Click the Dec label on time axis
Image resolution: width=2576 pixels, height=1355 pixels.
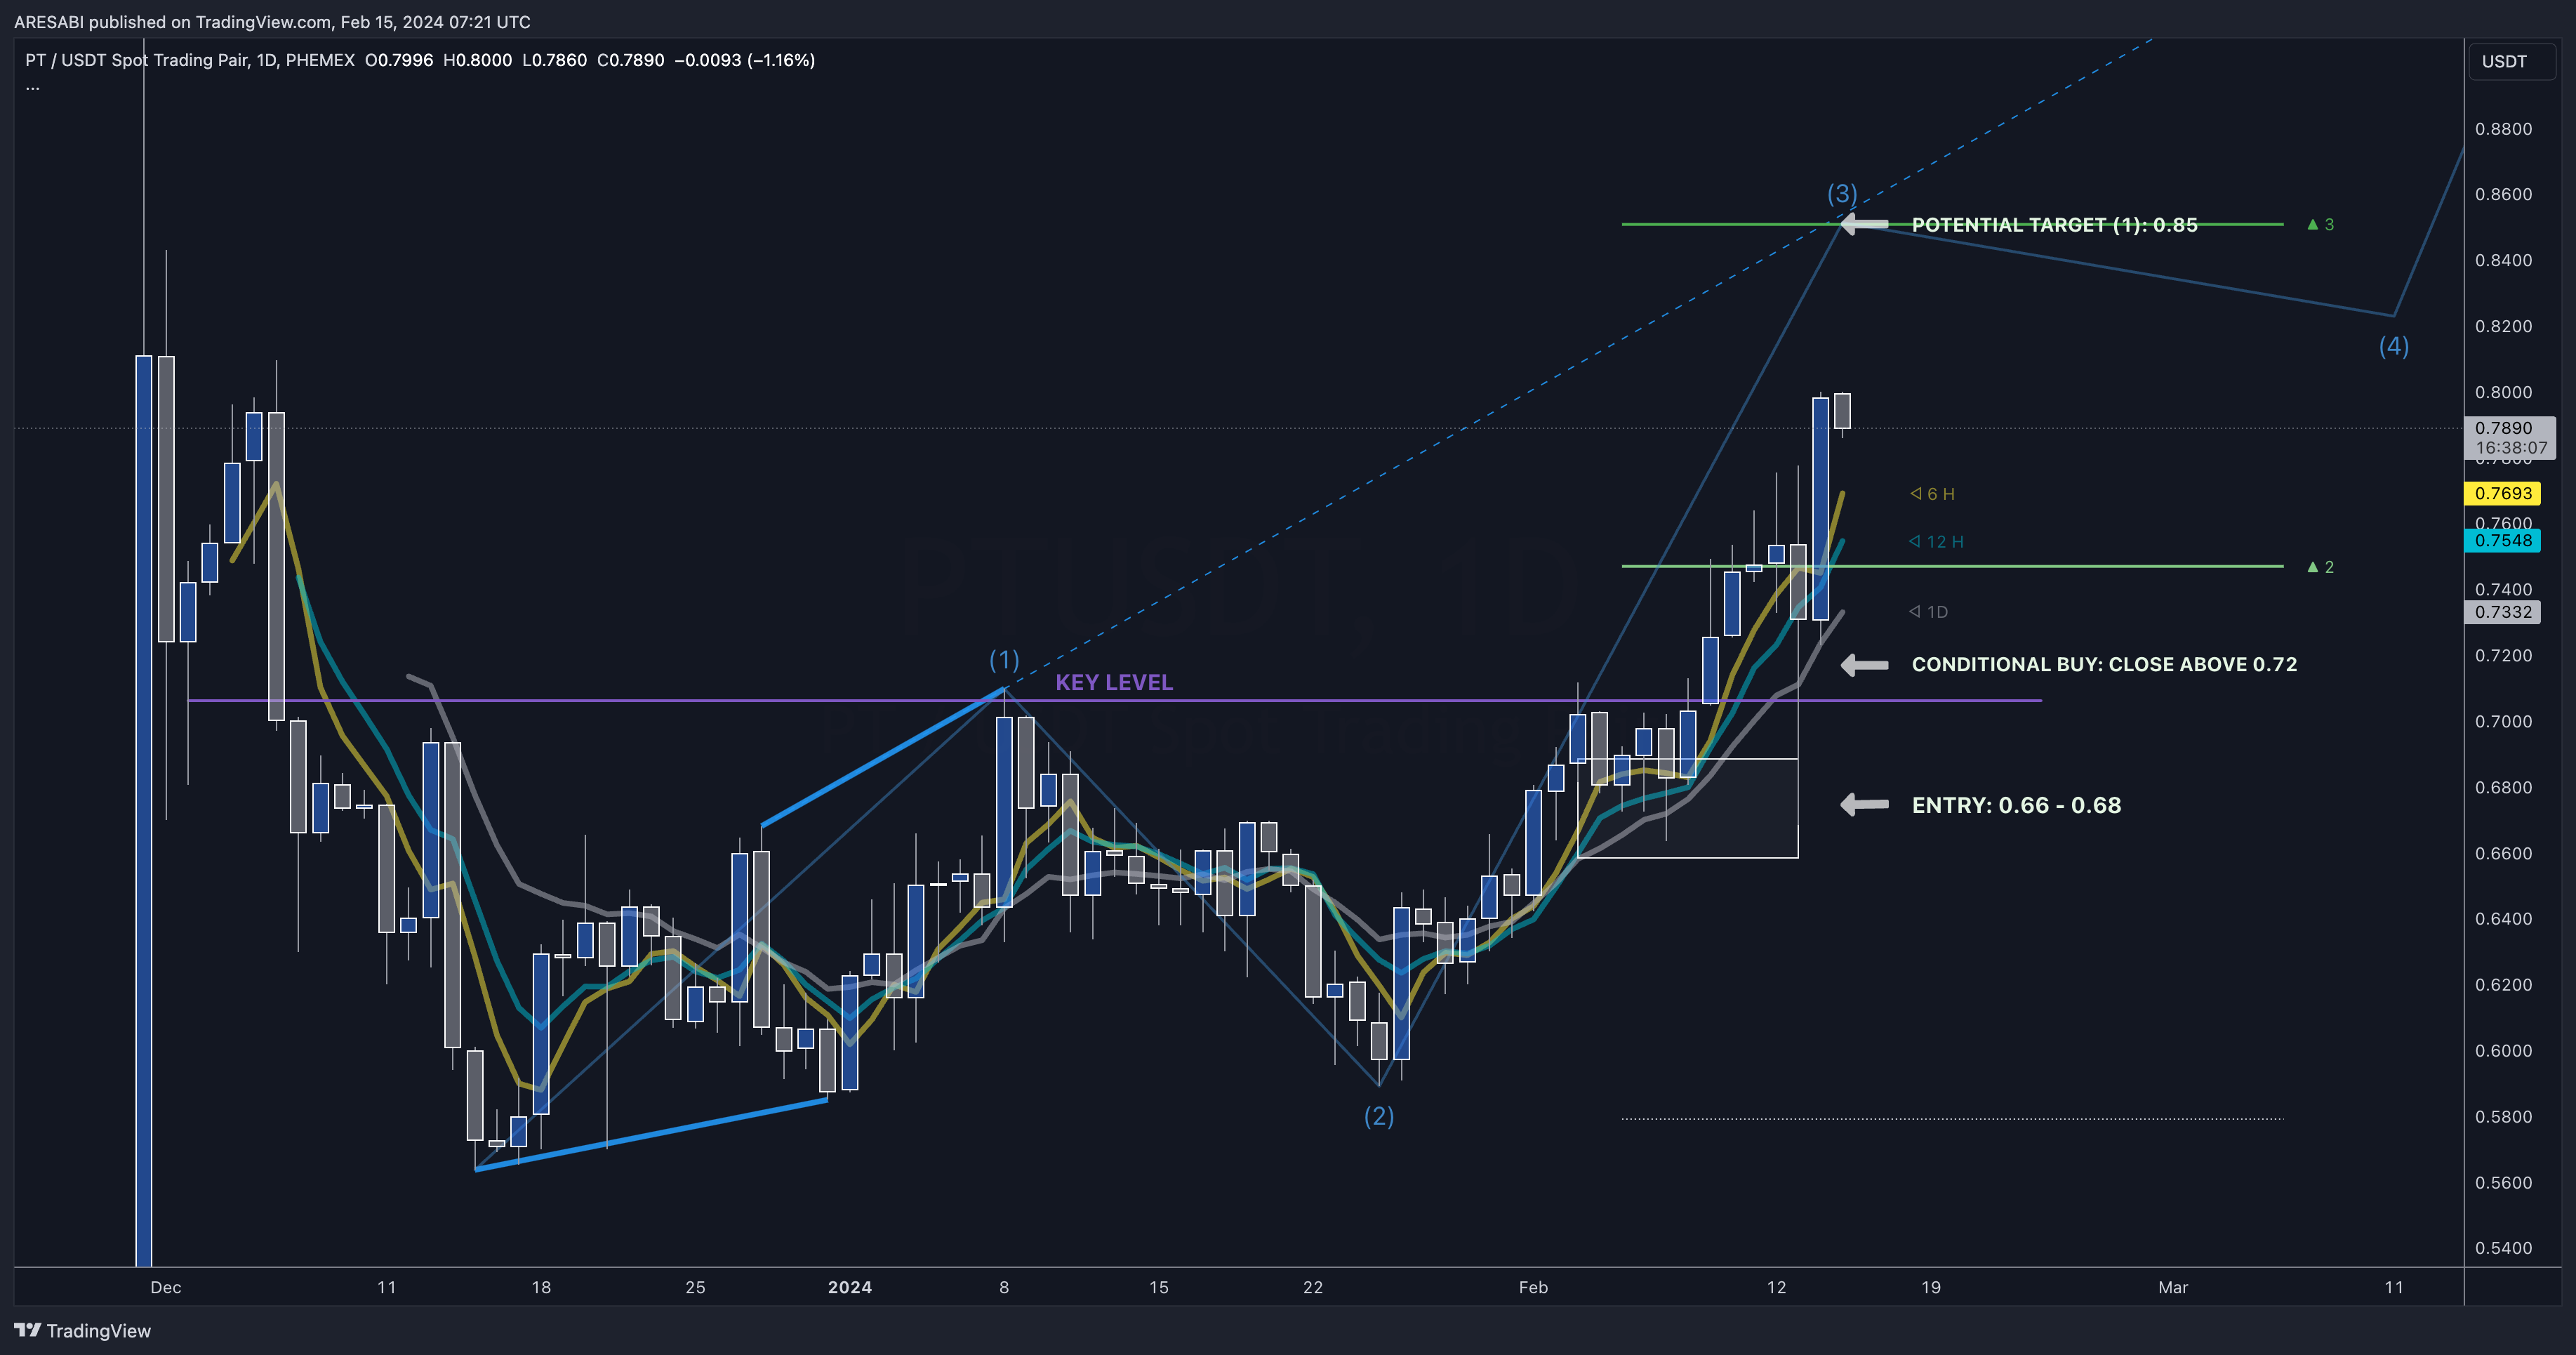[x=166, y=1287]
